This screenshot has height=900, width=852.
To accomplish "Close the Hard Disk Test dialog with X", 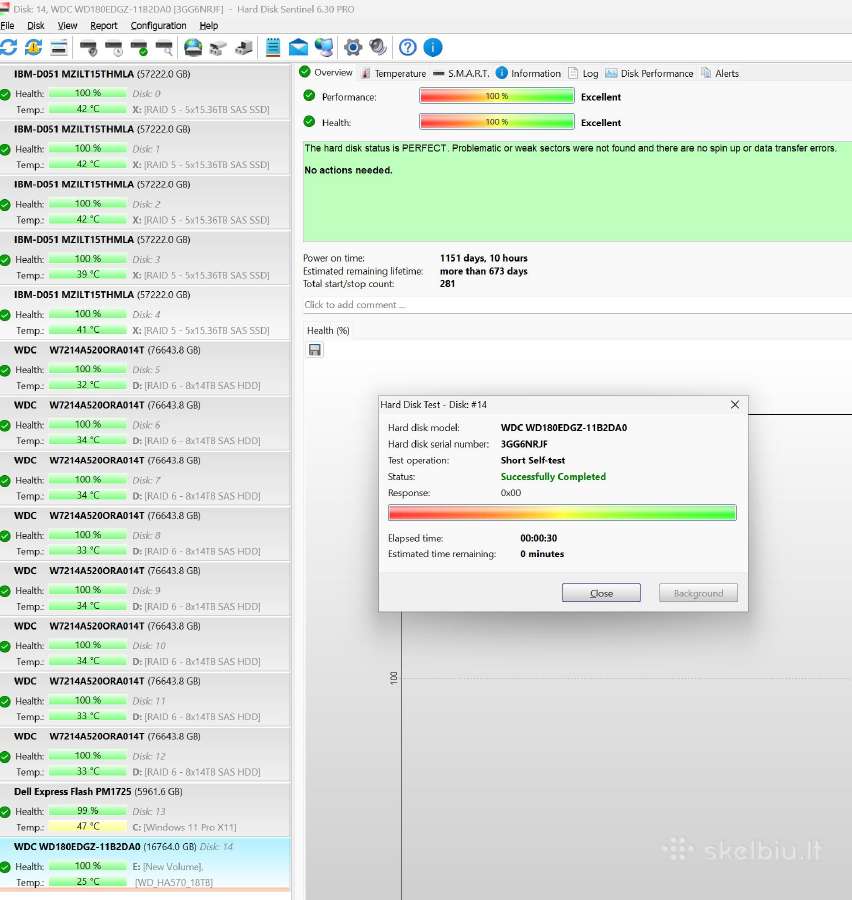I will coord(735,405).
